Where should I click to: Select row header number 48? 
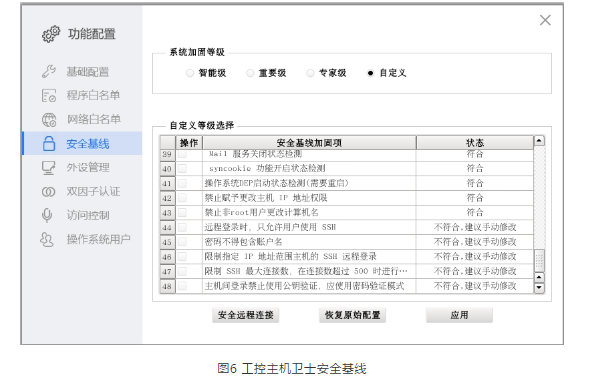[x=167, y=286]
